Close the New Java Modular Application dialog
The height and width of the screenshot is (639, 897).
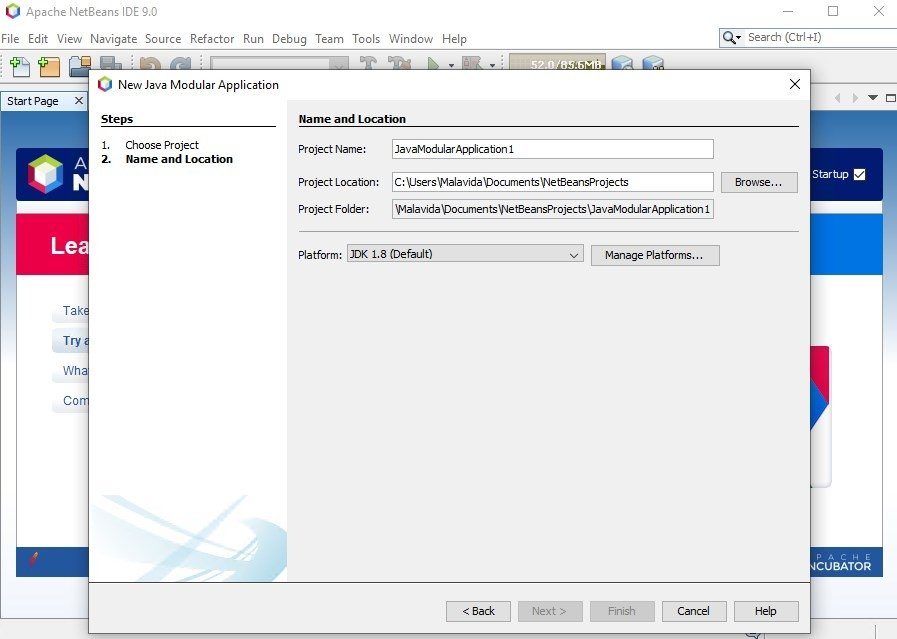[x=795, y=84]
